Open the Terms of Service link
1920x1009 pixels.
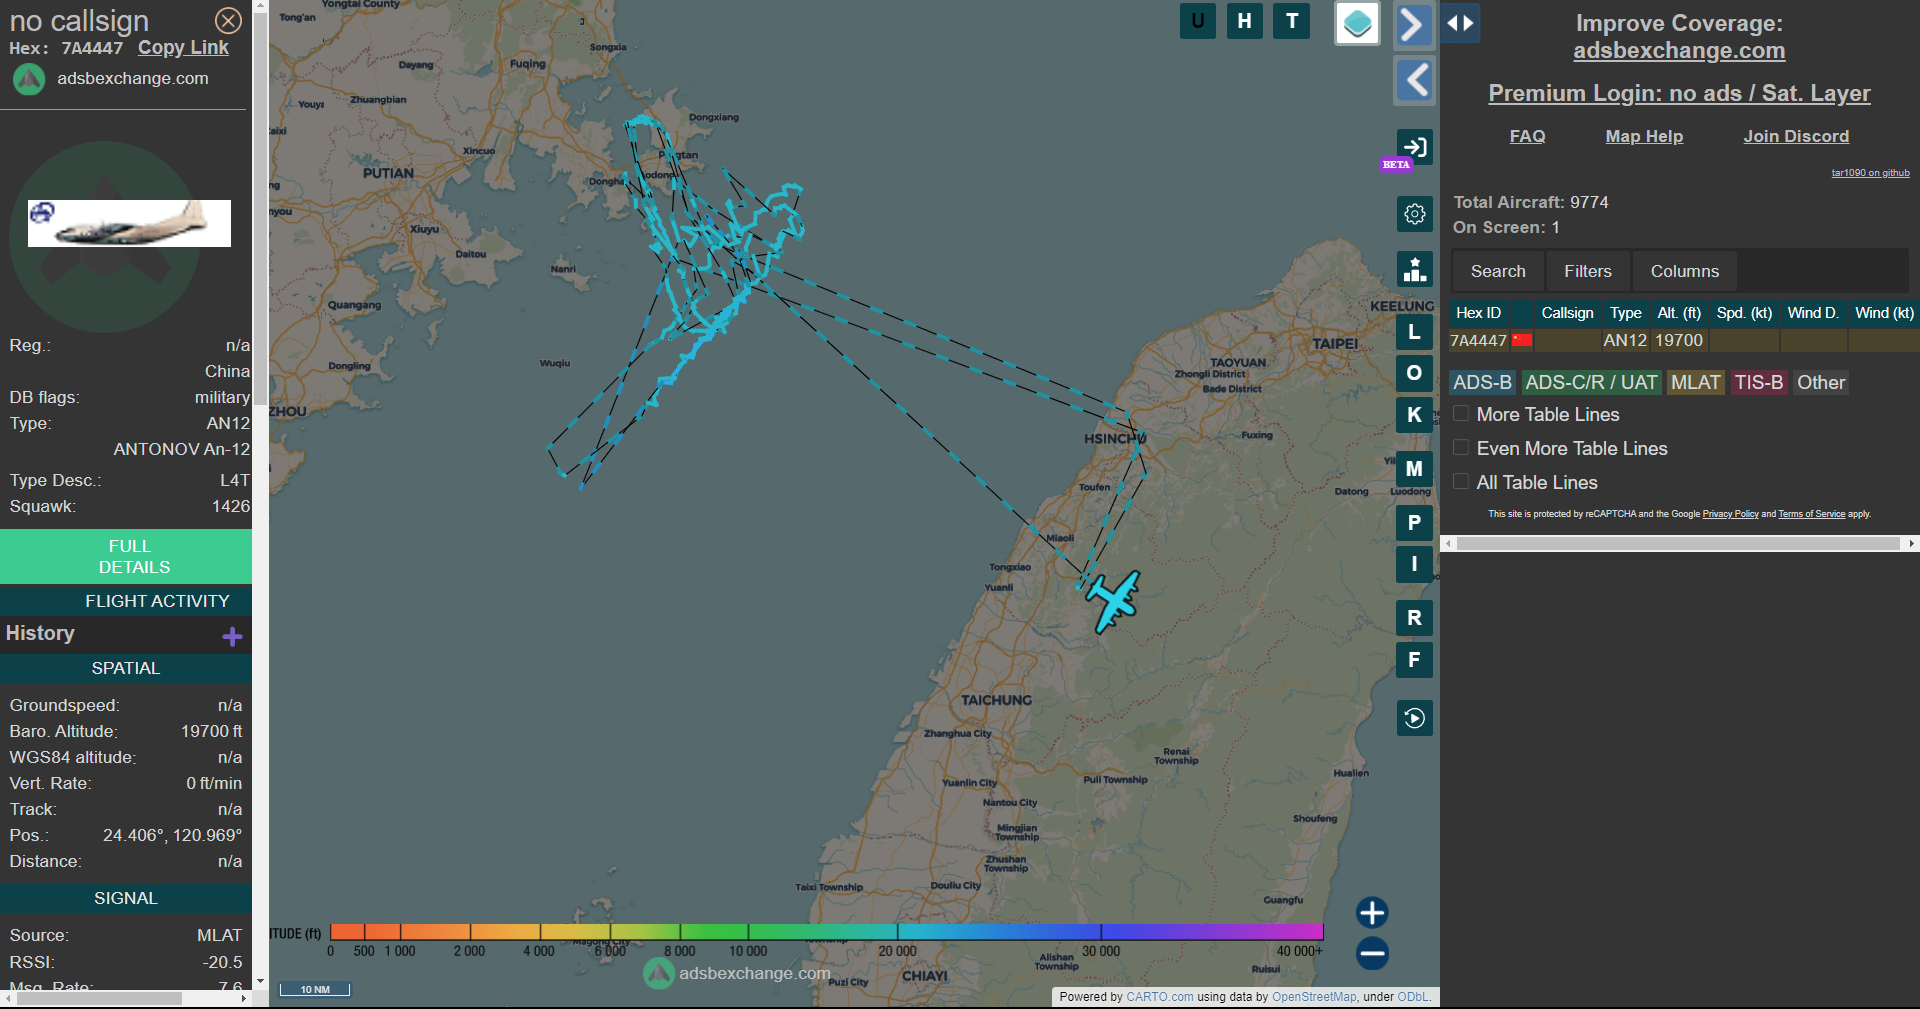pos(1811,514)
